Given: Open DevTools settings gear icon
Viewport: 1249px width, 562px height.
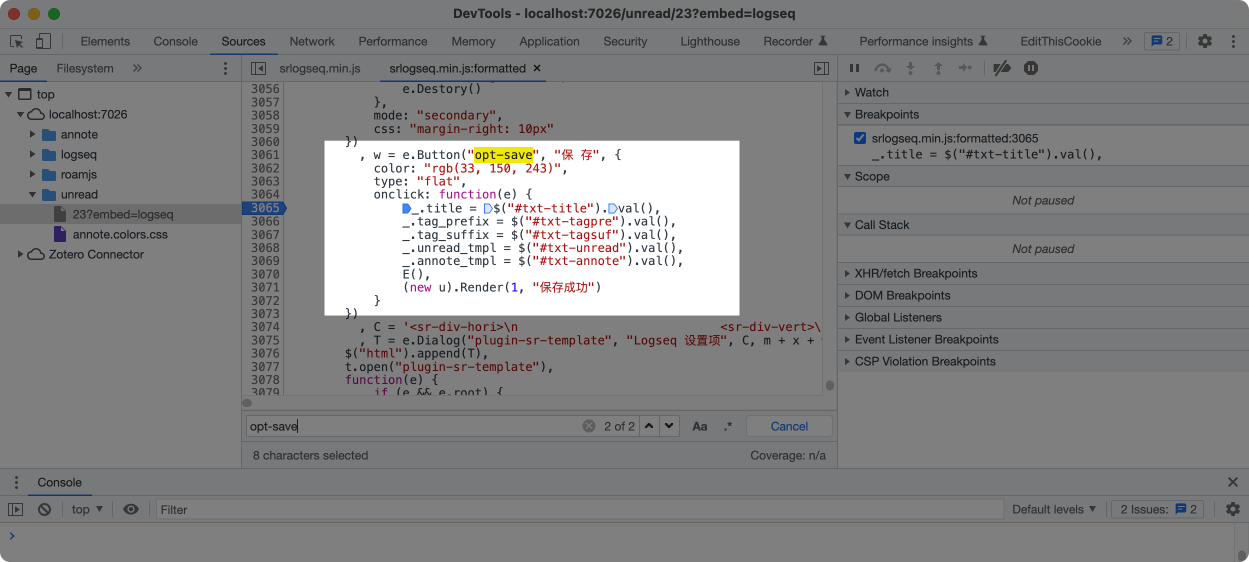Looking at the screenshot, I should click(x=1205, y=41).
